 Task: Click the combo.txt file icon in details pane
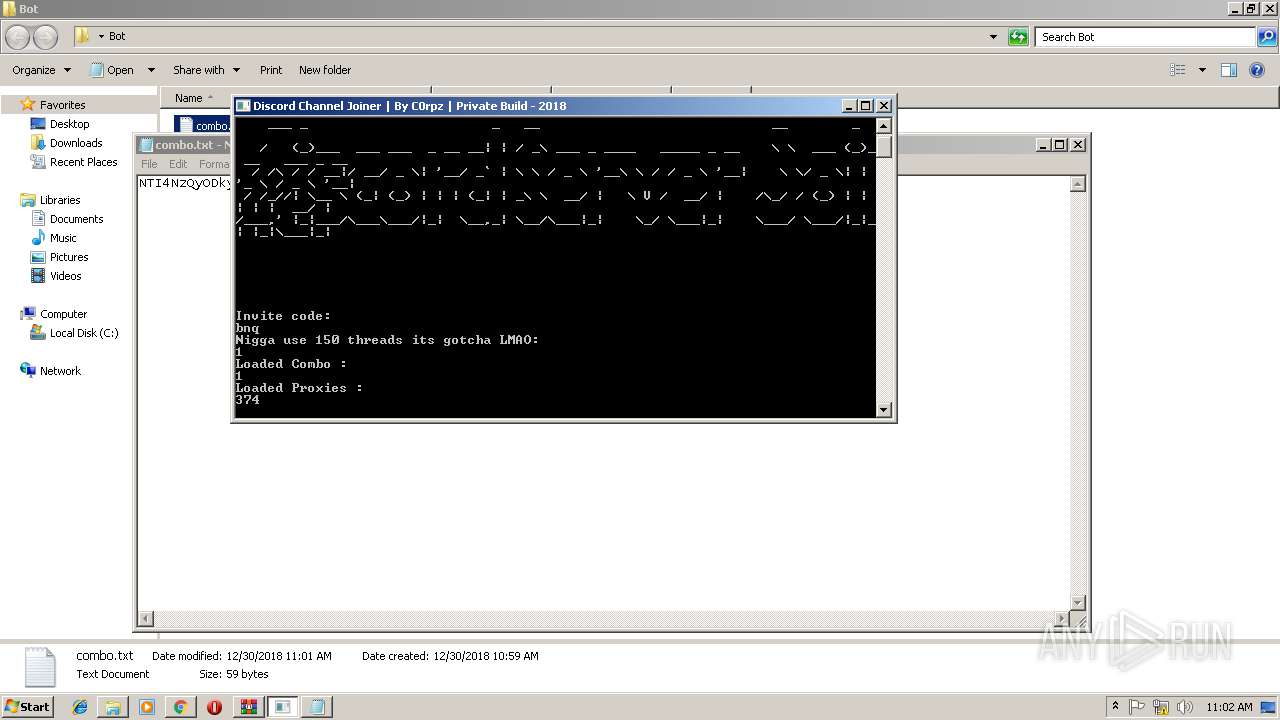(39, 666)
